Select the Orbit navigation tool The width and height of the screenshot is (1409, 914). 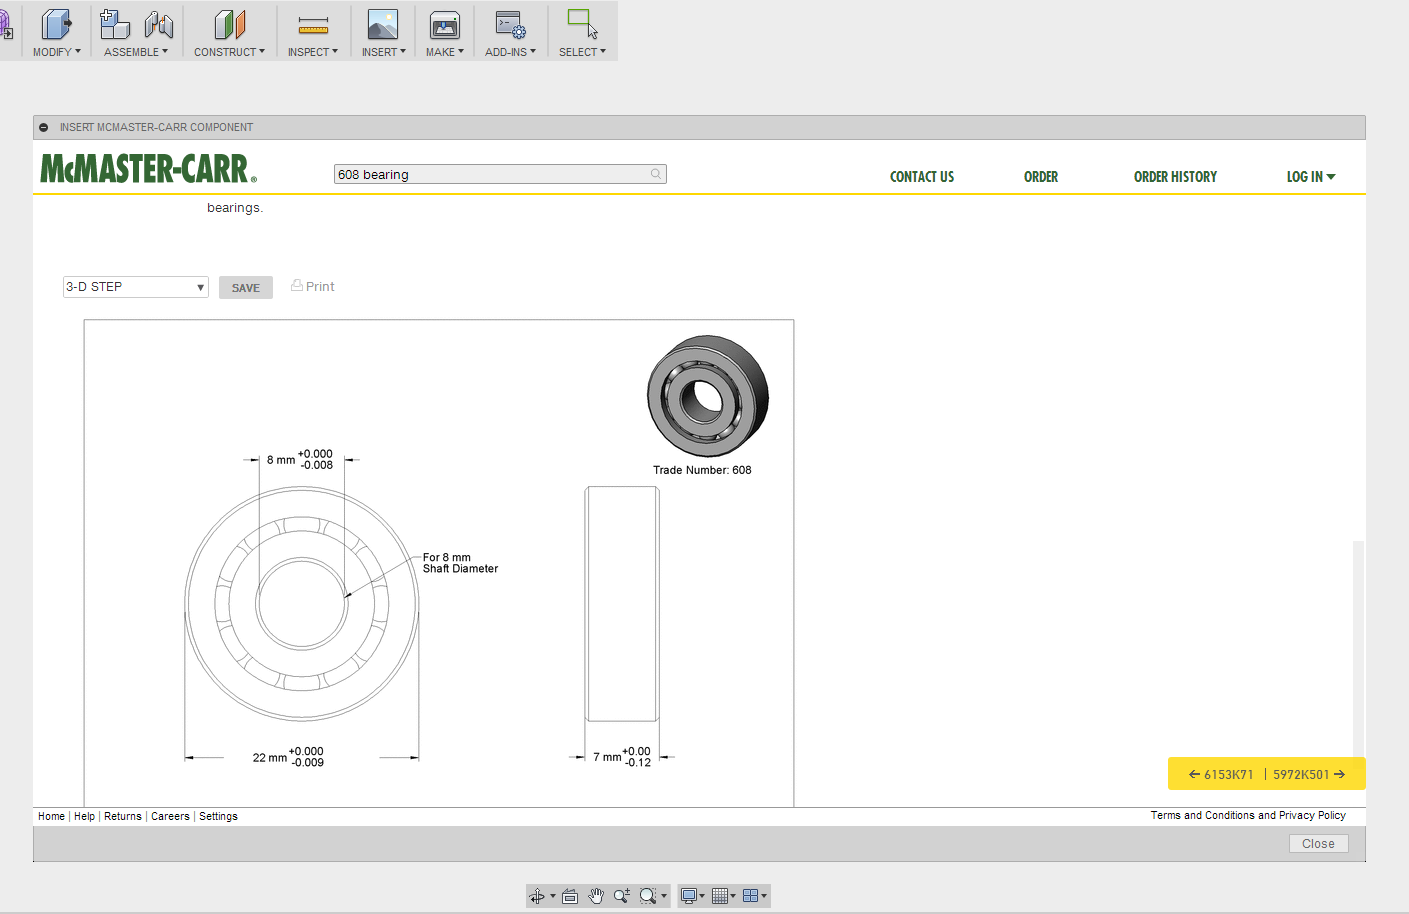coord(537,896)
